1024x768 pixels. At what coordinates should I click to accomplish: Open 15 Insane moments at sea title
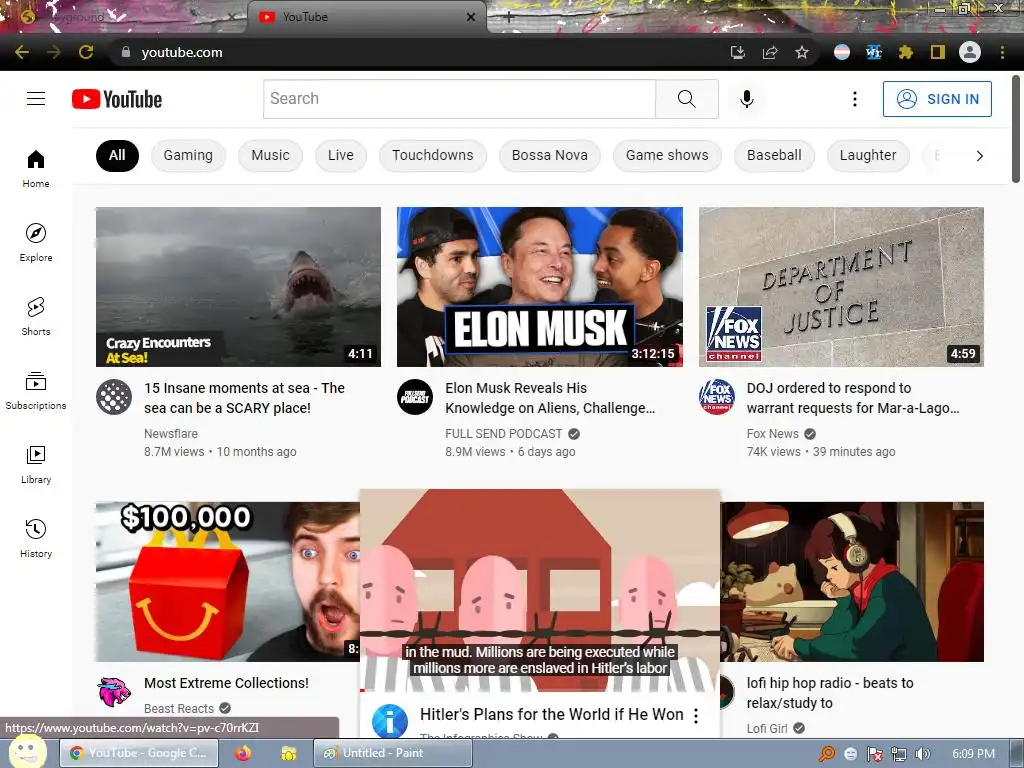244,398
